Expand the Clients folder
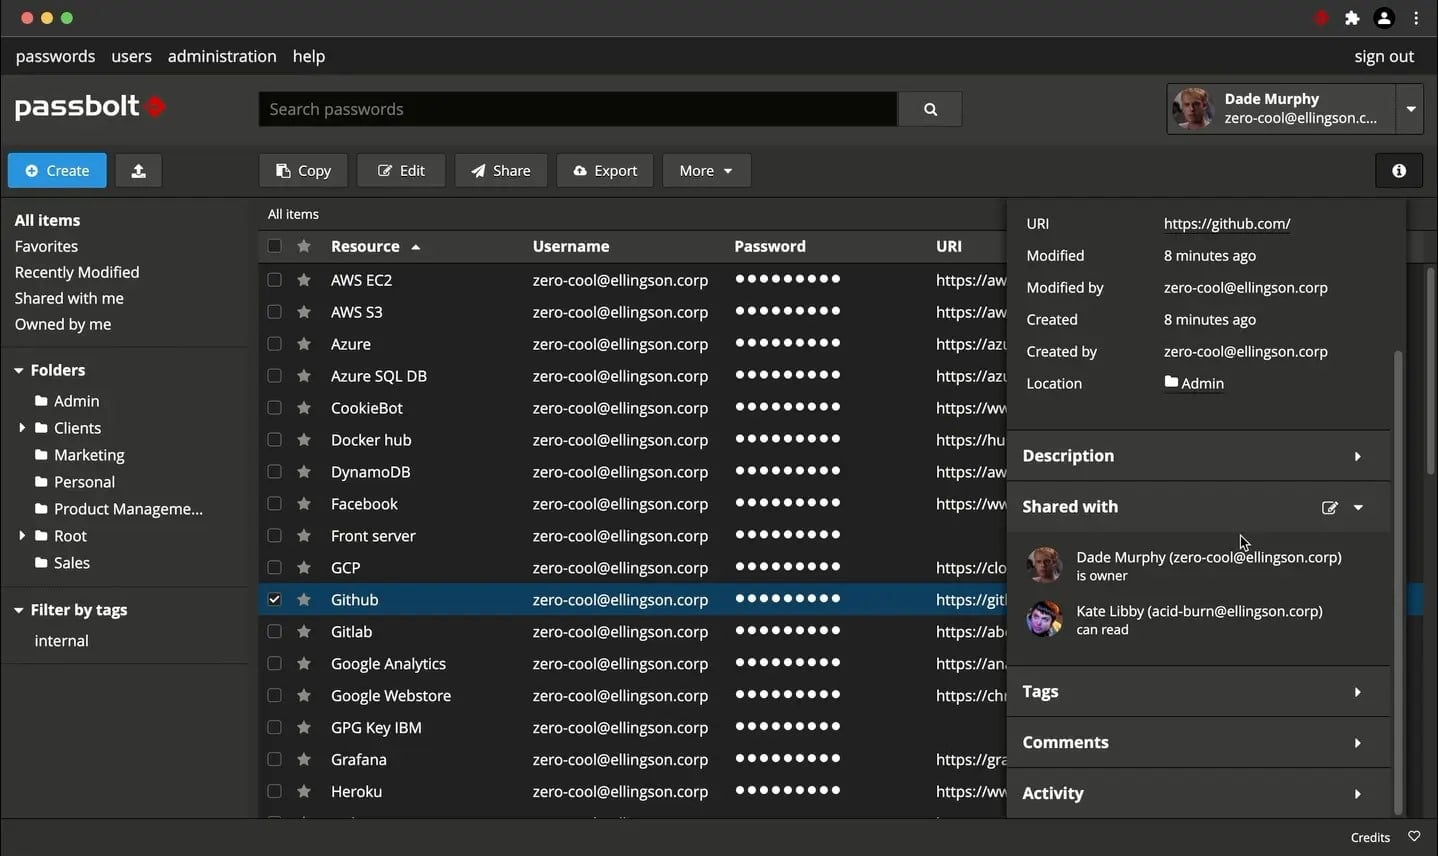The width and height of the screenshot is (1438, 856). 22,428
